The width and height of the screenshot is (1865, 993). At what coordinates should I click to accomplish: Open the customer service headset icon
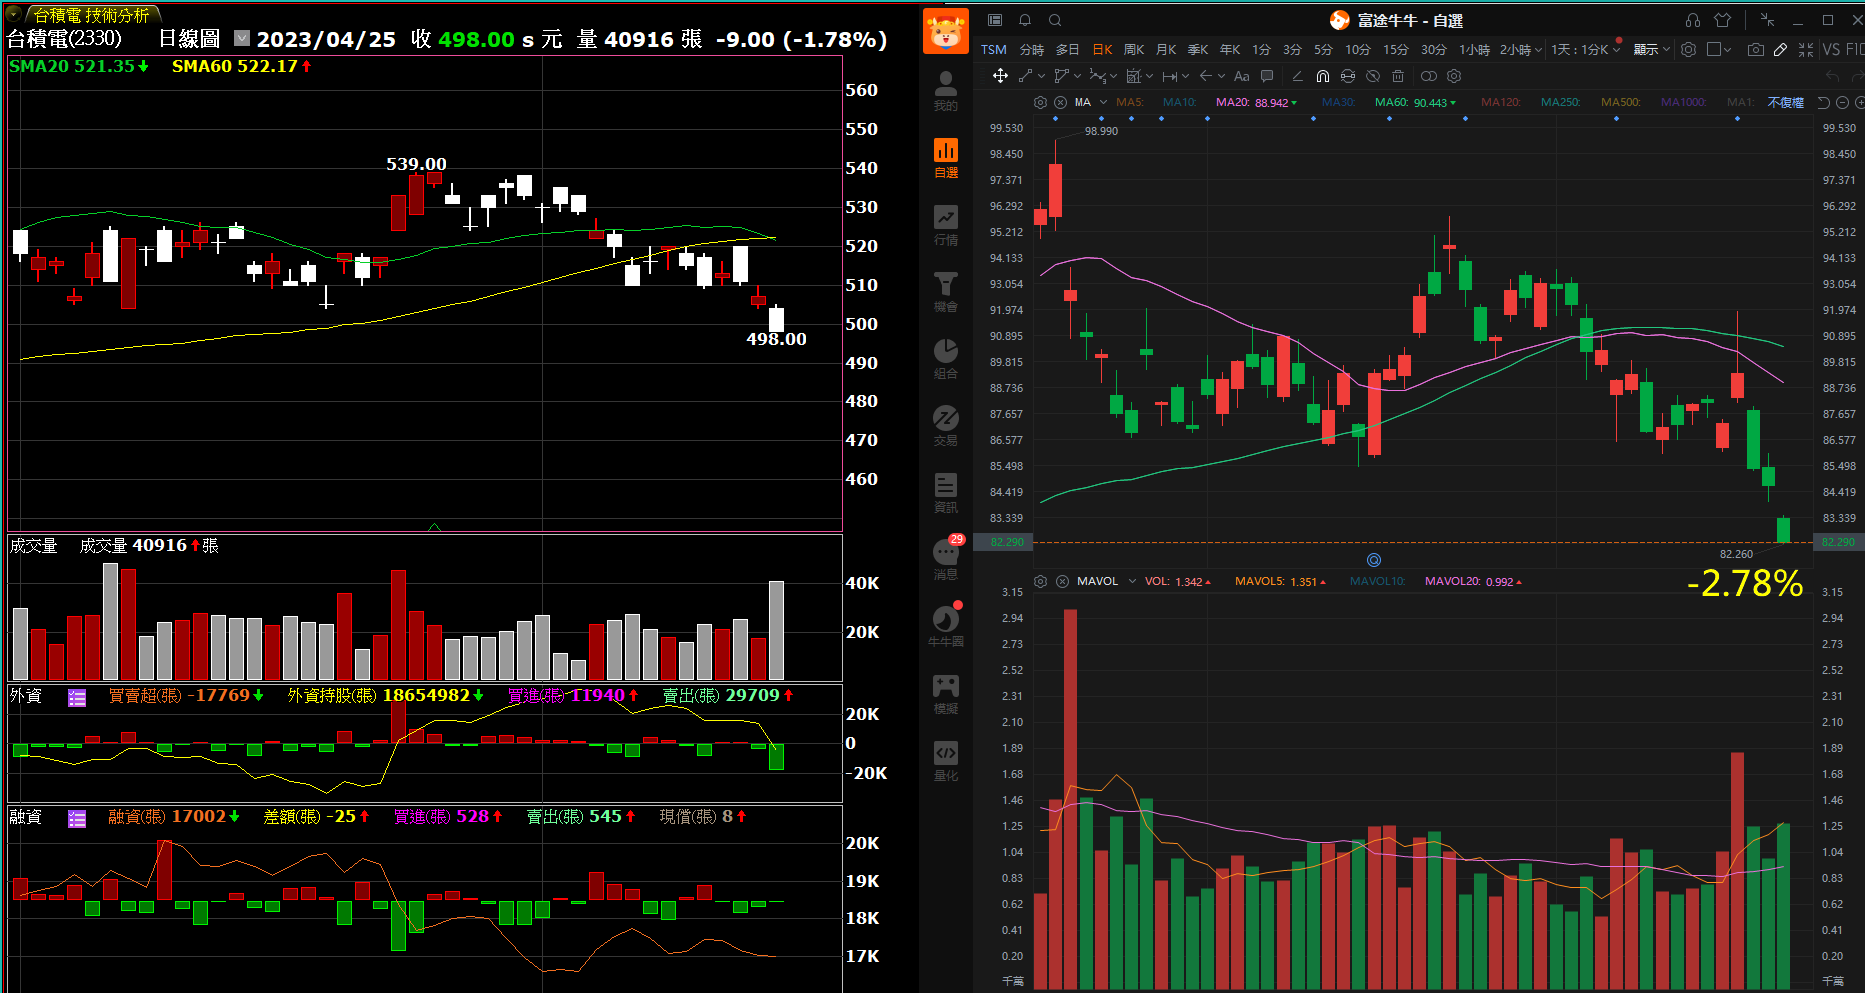pos(1692,20)
